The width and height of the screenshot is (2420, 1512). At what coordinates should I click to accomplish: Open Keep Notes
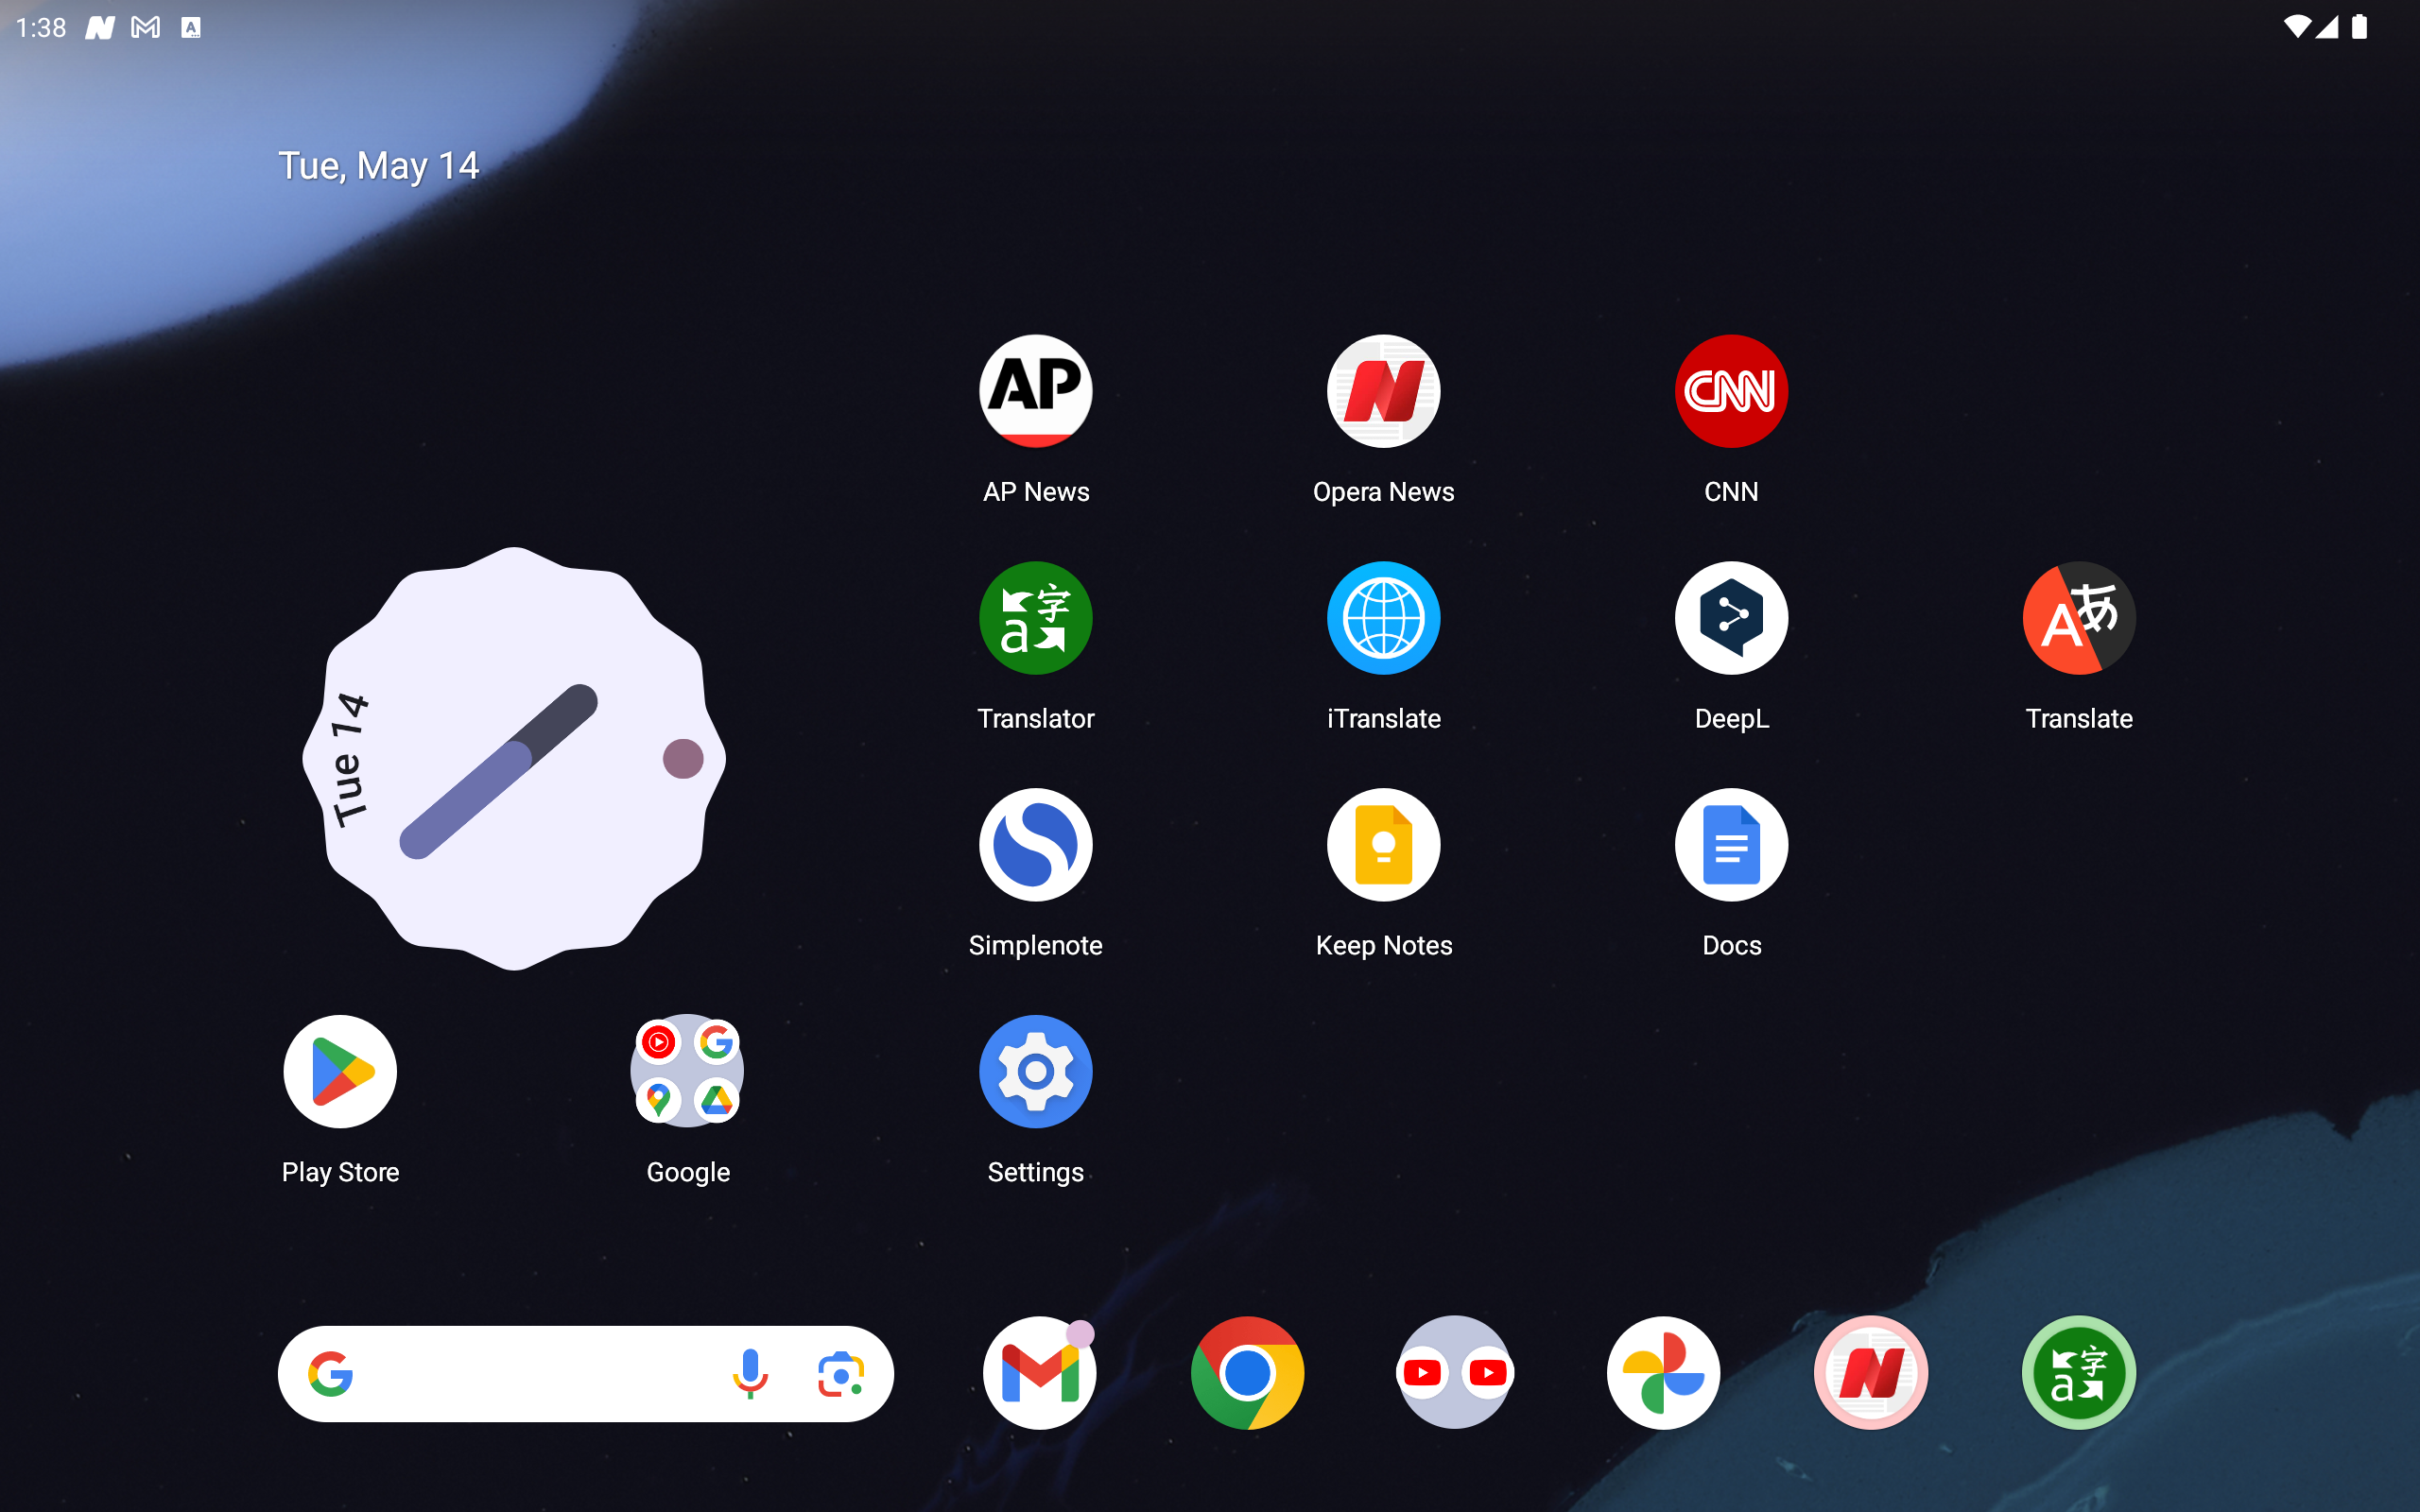(x=1383, y=845)
